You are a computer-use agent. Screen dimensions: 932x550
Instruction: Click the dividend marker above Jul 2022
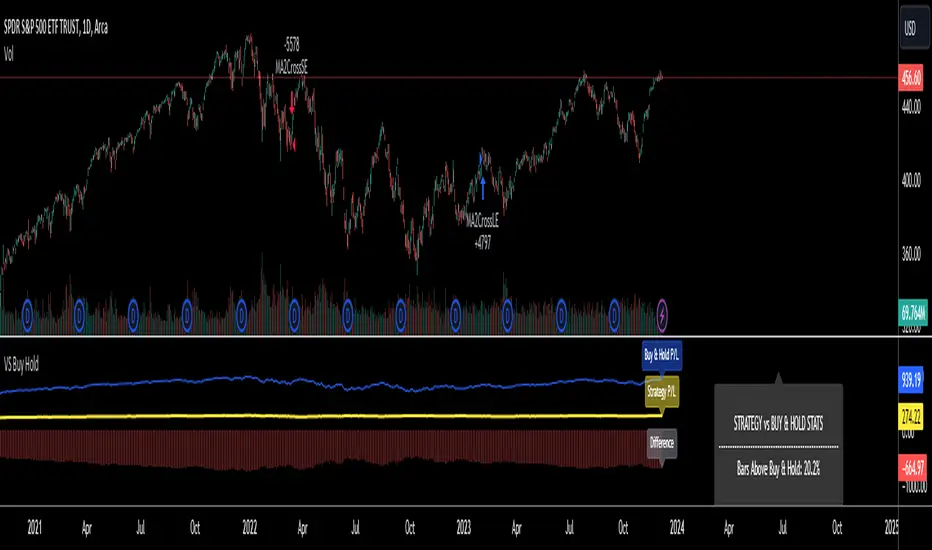[348, 315]
